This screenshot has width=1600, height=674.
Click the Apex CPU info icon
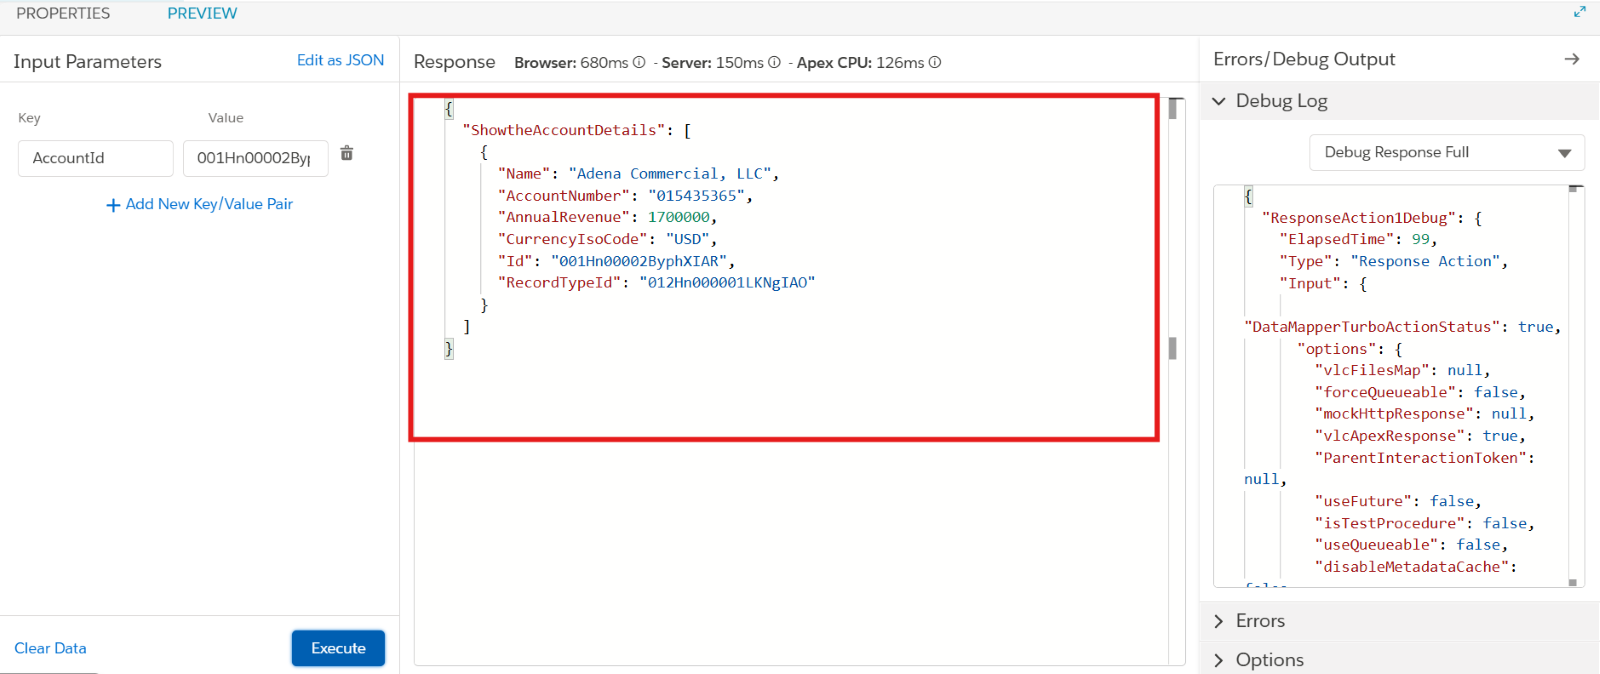tap(935, 62)
